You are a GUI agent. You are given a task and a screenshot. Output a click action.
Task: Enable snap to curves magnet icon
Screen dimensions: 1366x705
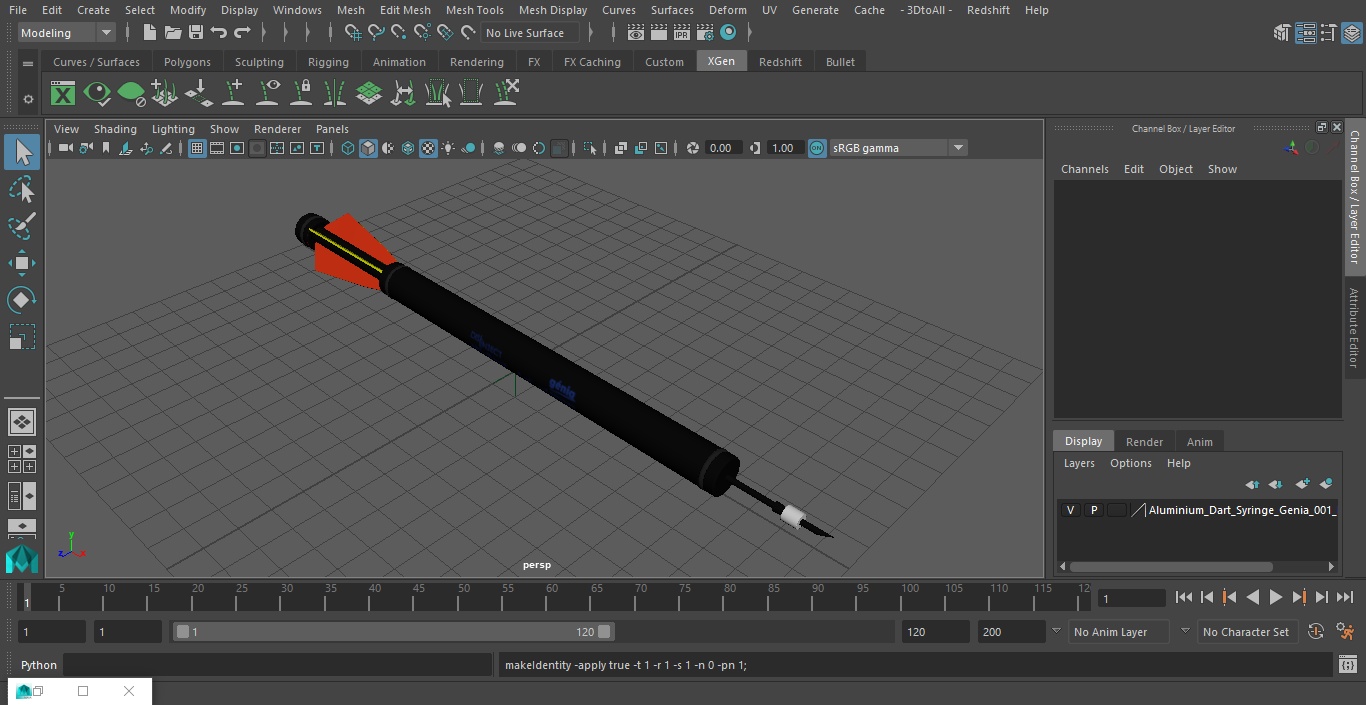pyautogui.click(x=376, y=33)
